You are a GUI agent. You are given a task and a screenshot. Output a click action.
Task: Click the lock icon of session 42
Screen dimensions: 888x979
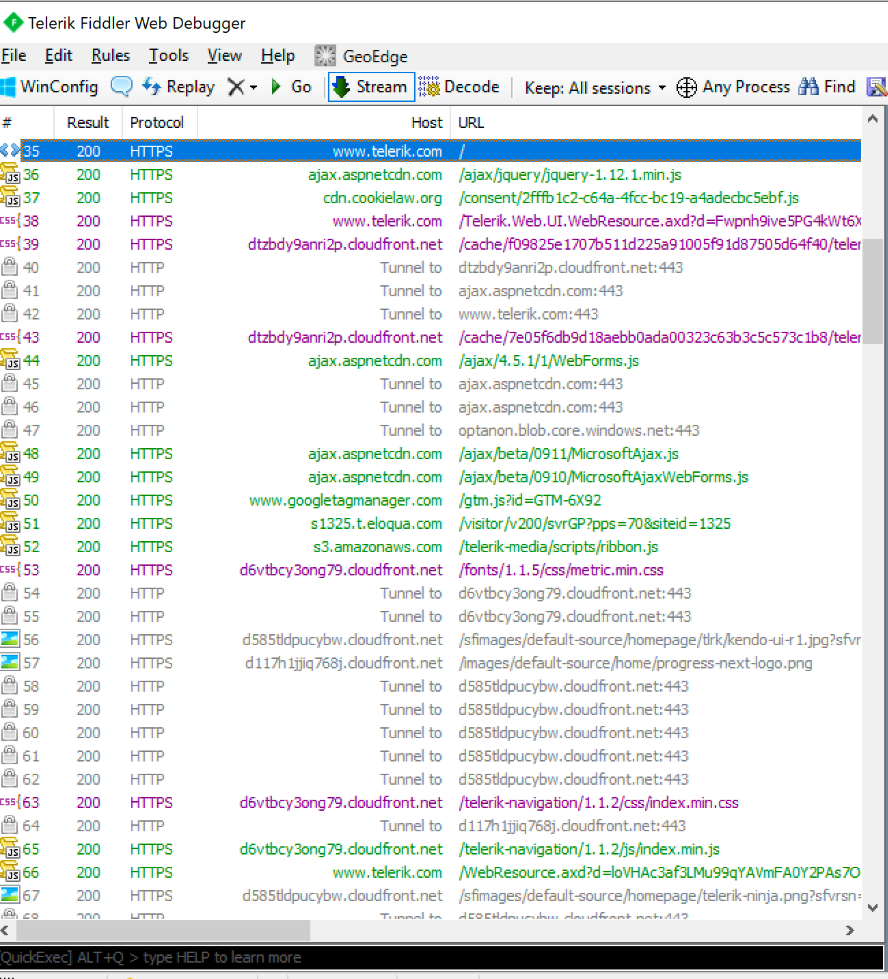[9, 313]
